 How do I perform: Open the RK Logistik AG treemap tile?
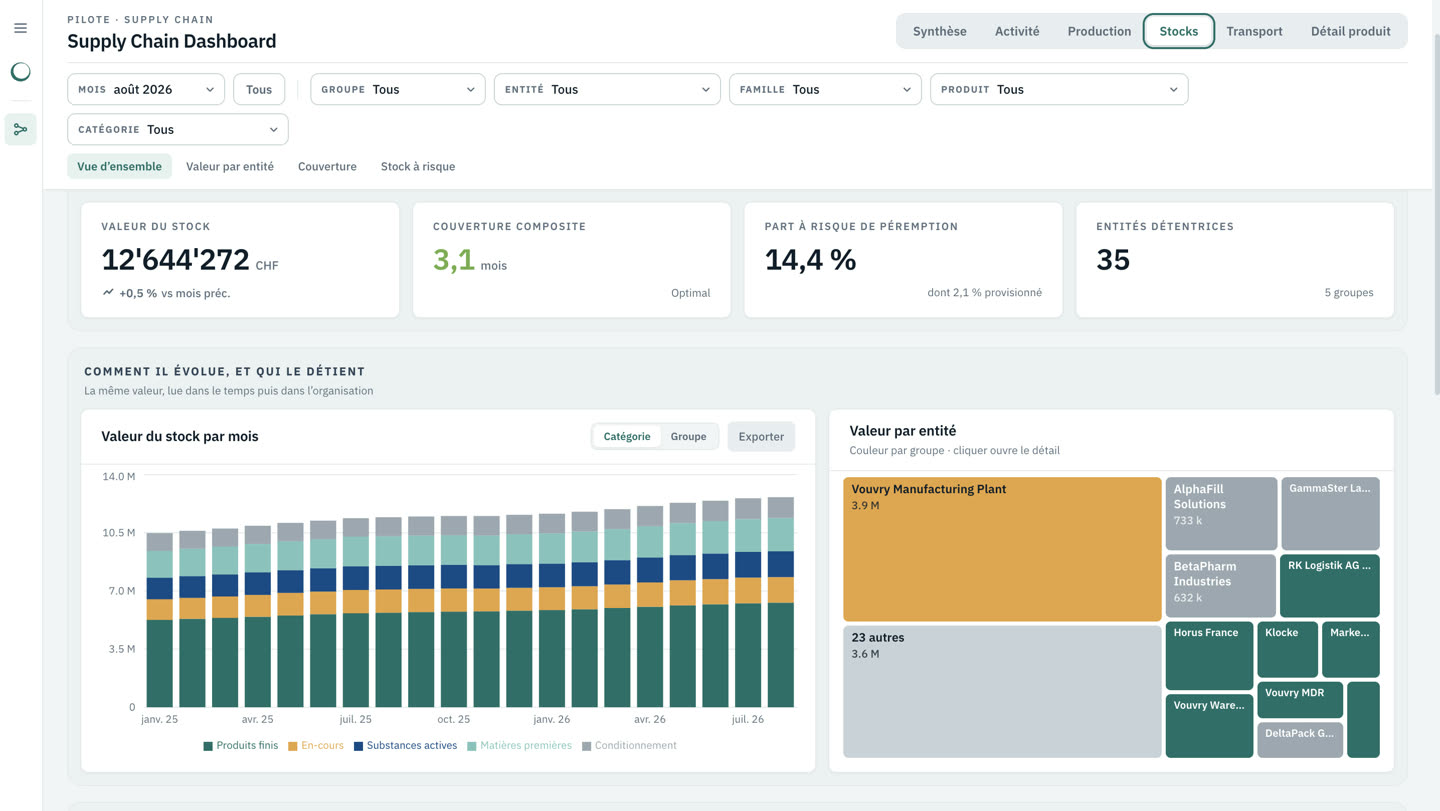(1329, 585)
